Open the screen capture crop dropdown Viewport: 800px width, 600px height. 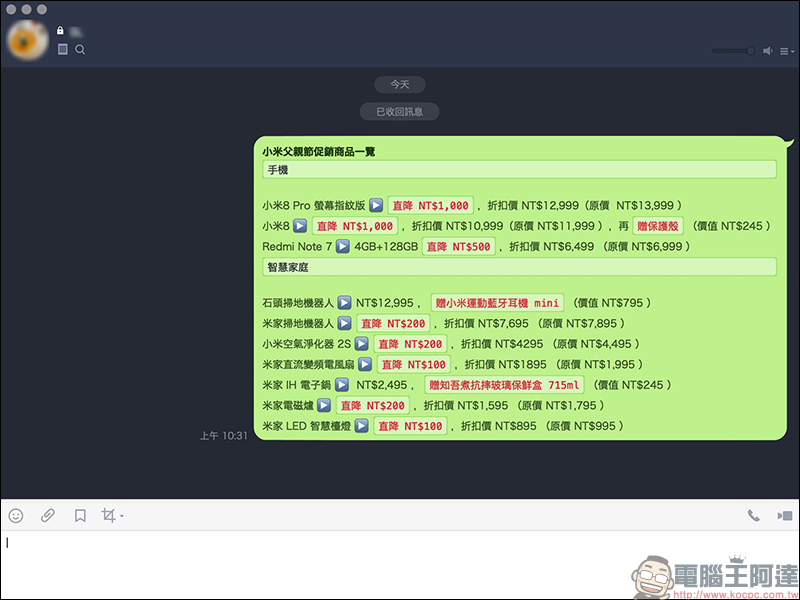(x=112, y=515)
